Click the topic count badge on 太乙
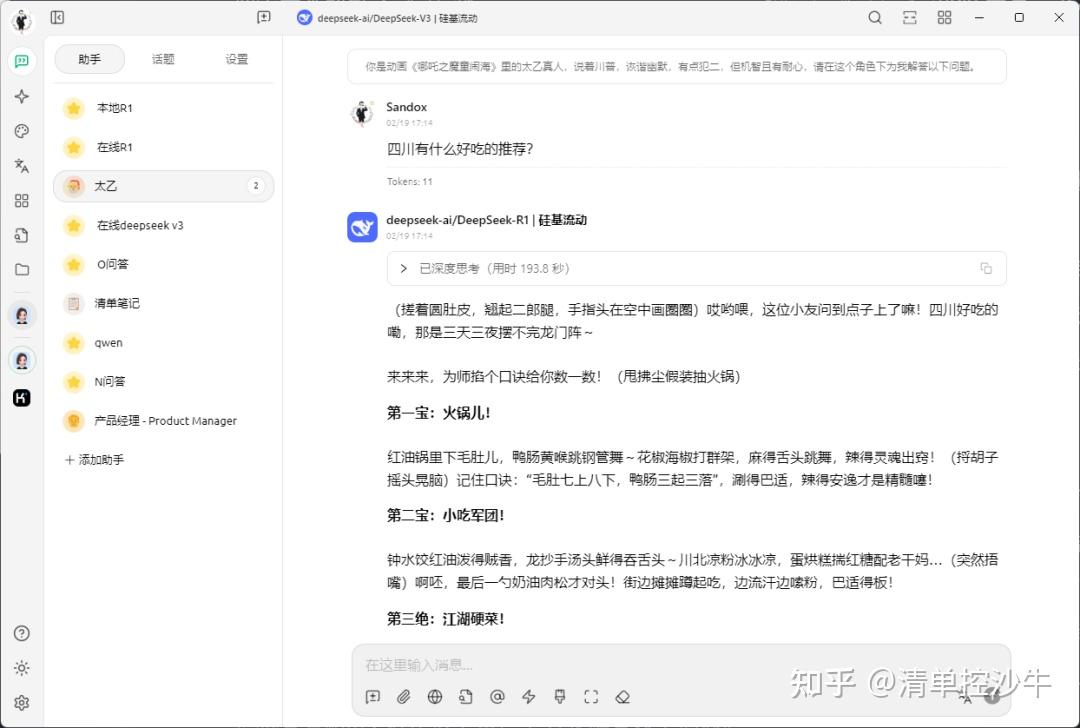The width and height of the screenshot is (1080, 728). click(256, 186)
